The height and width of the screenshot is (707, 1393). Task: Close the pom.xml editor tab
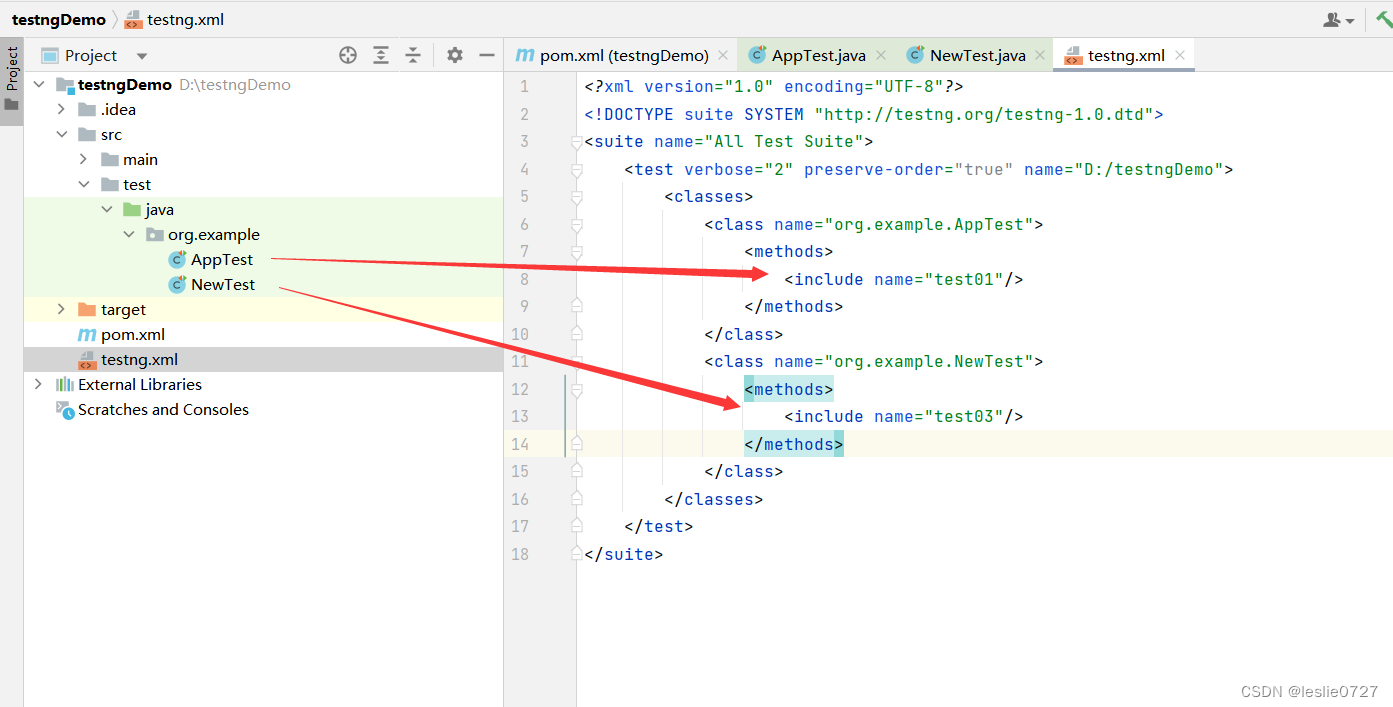723,55
